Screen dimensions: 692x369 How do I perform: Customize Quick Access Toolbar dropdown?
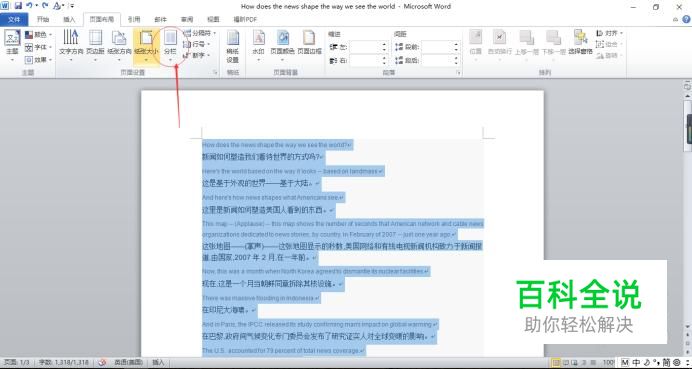71,6
